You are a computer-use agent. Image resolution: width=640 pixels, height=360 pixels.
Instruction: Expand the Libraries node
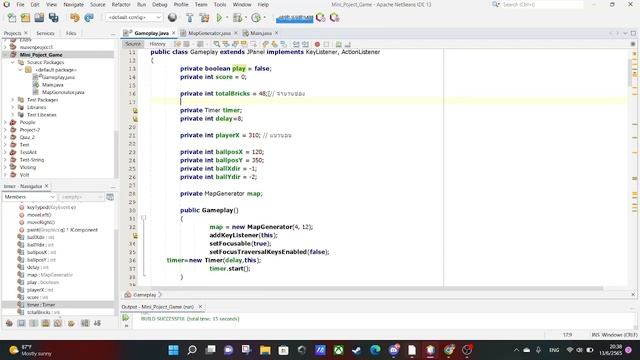(x=13, y=107)
